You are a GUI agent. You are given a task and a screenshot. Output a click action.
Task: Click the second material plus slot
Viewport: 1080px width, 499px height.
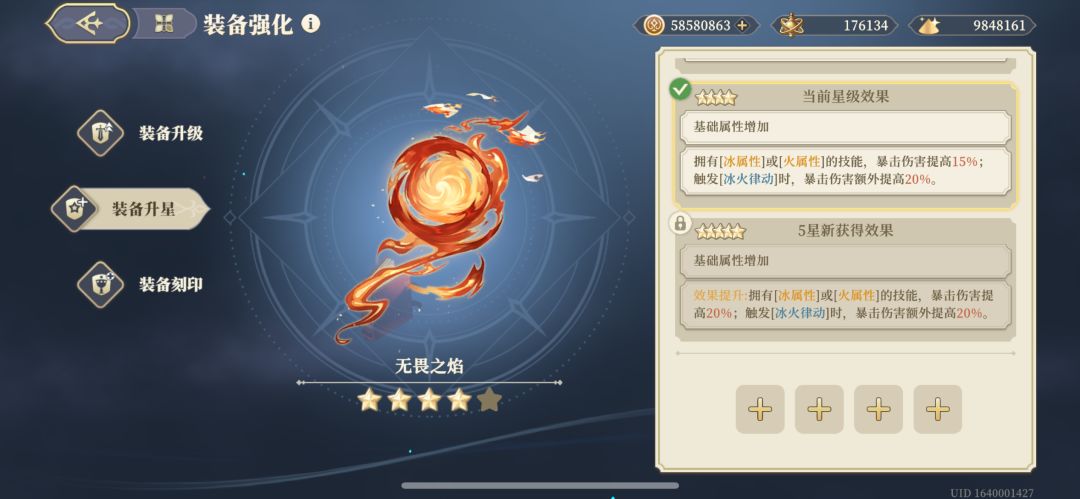819,409
